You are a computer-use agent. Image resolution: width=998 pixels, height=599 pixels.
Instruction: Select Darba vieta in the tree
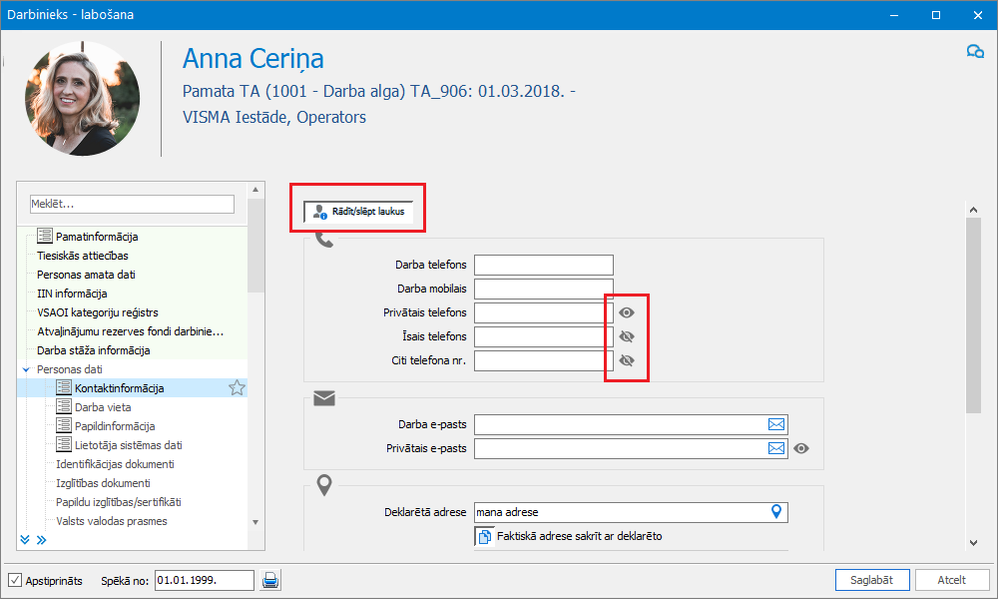point(102,407)
